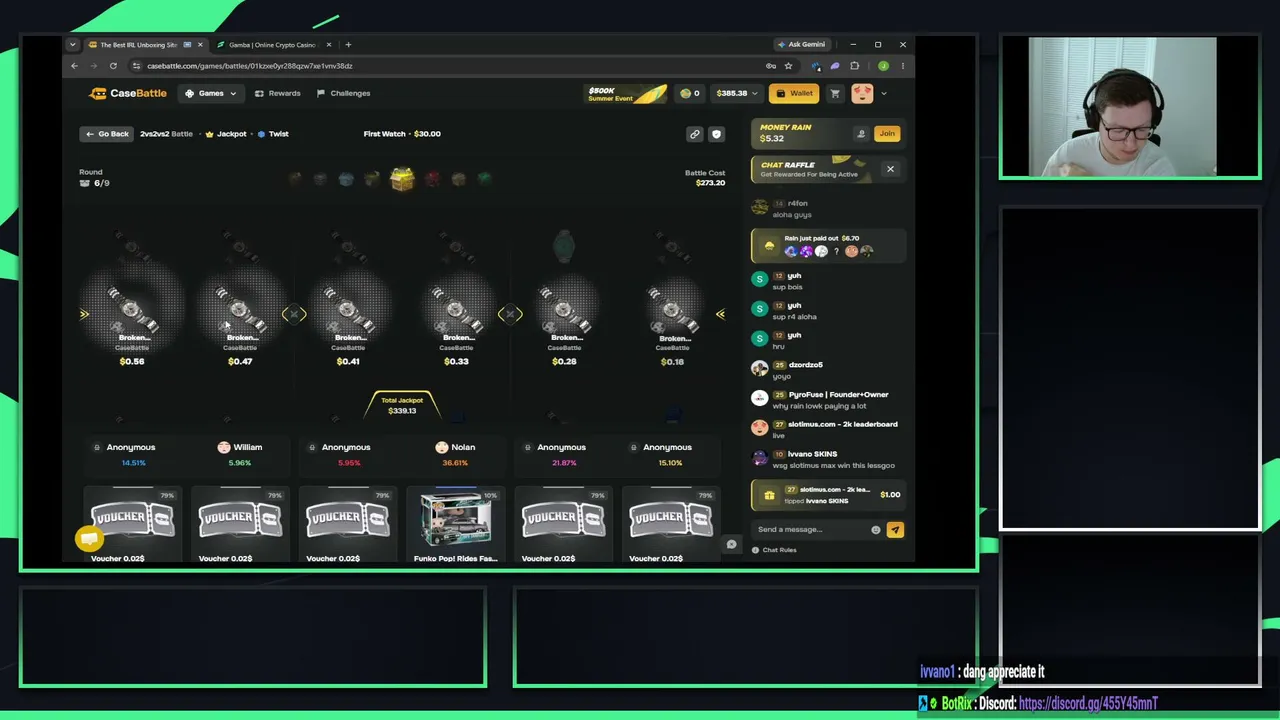Open Chrome's three-dot menu
The width and height of the screenshot is (1280, 720).
(x=902, y=66)
